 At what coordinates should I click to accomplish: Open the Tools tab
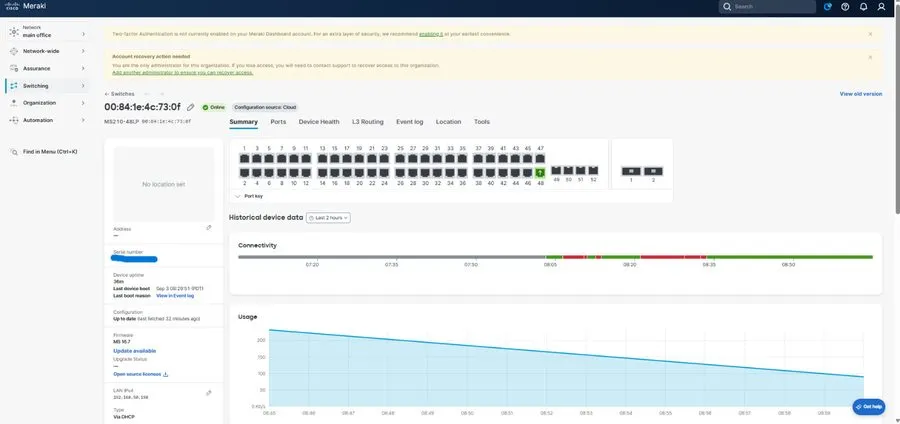click(482, 122)
